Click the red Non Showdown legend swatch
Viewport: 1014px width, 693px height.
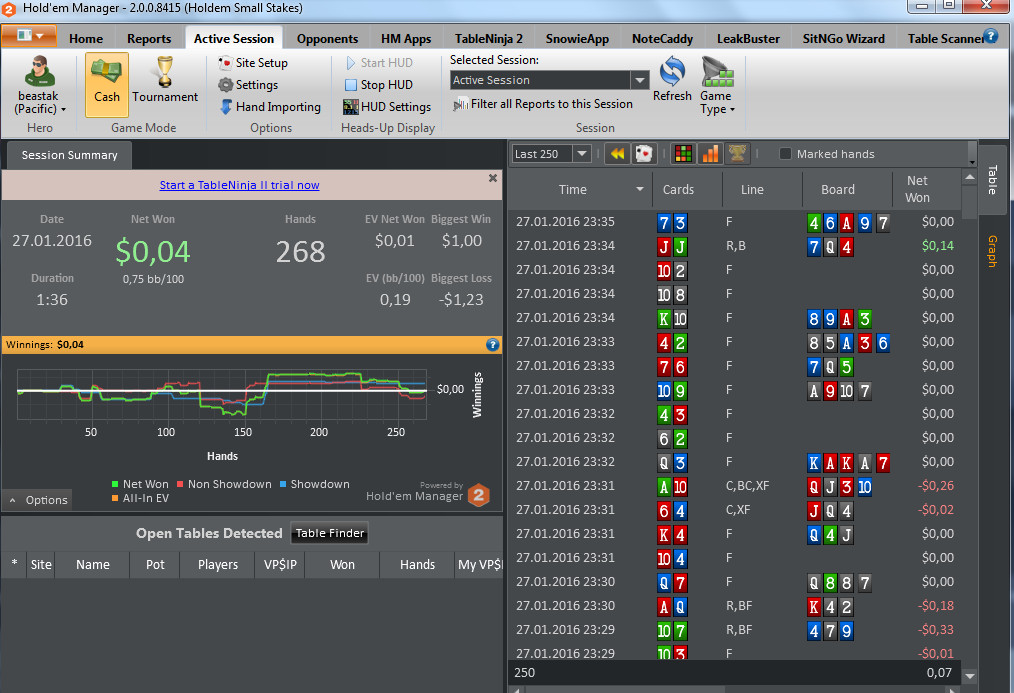180,484
